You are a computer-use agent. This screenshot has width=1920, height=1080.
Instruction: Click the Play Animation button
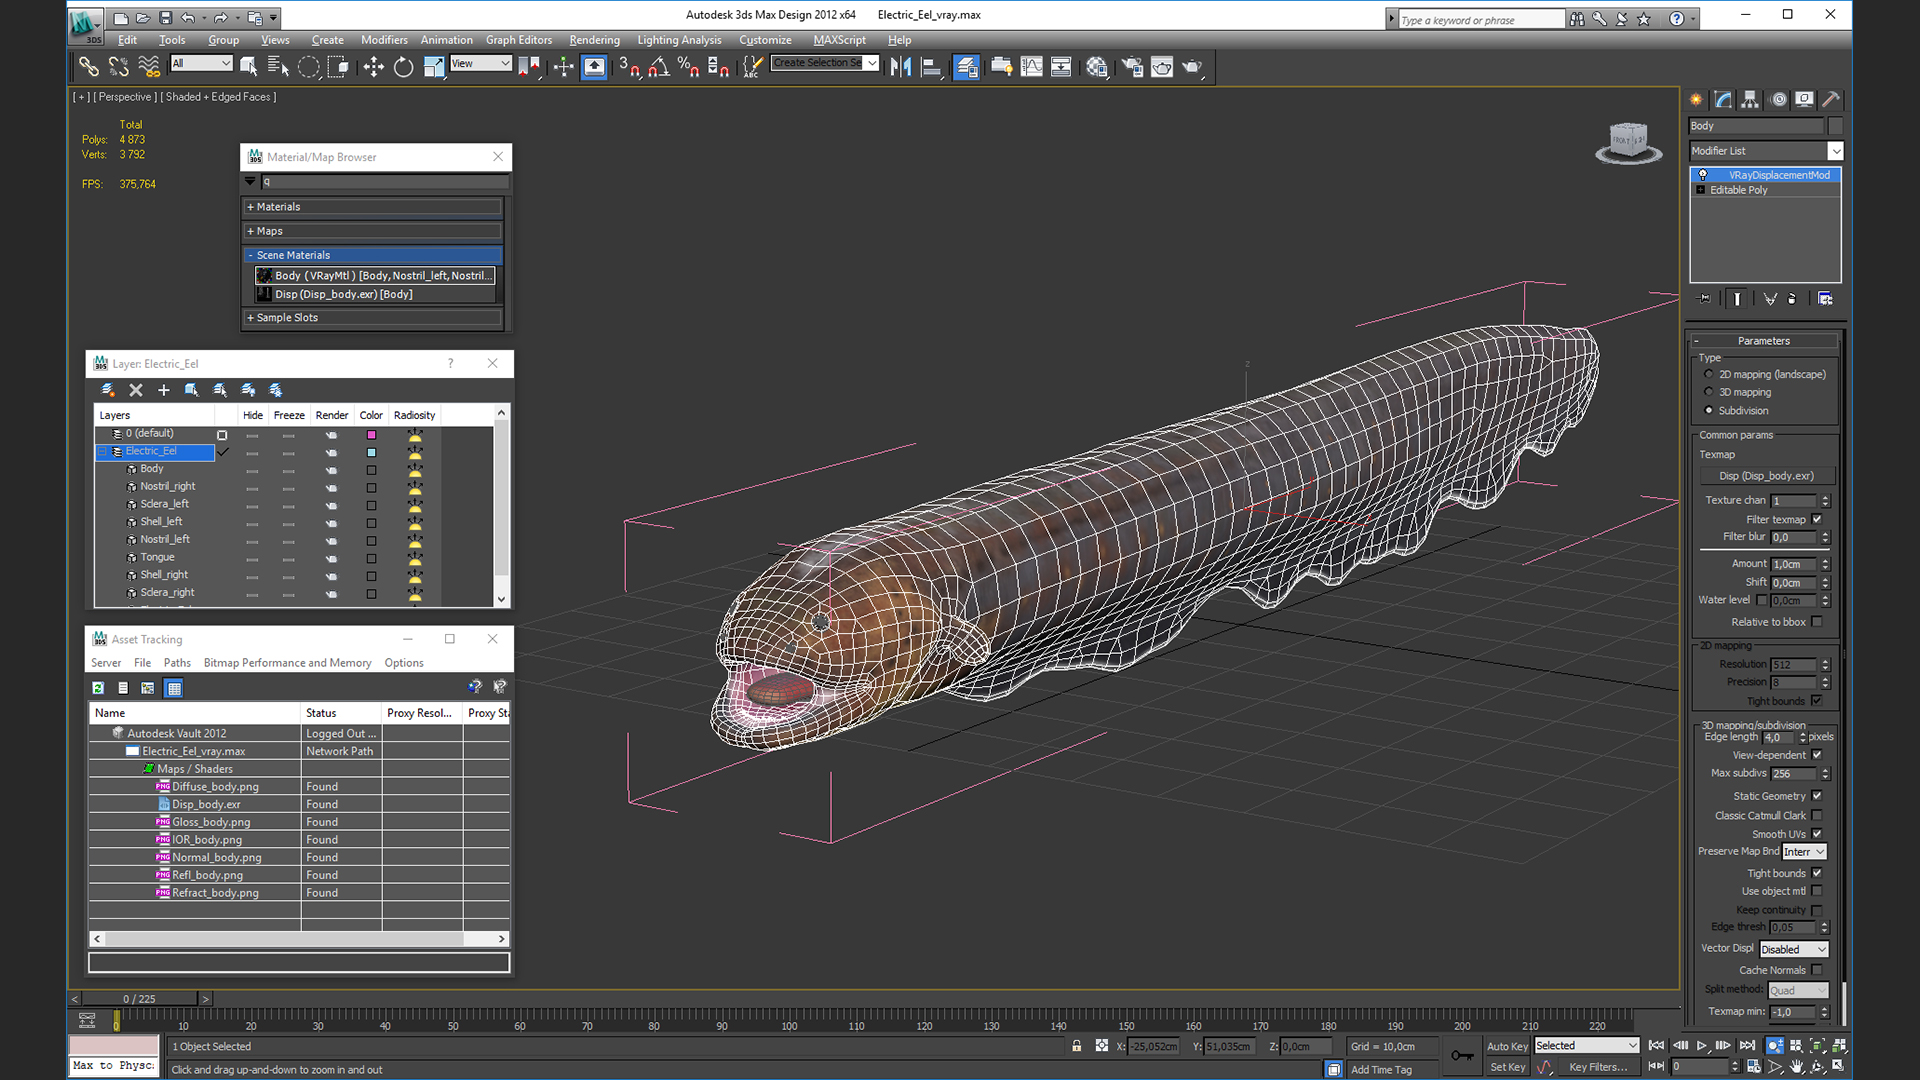pyautogui.click(x=1701, y=1046)
